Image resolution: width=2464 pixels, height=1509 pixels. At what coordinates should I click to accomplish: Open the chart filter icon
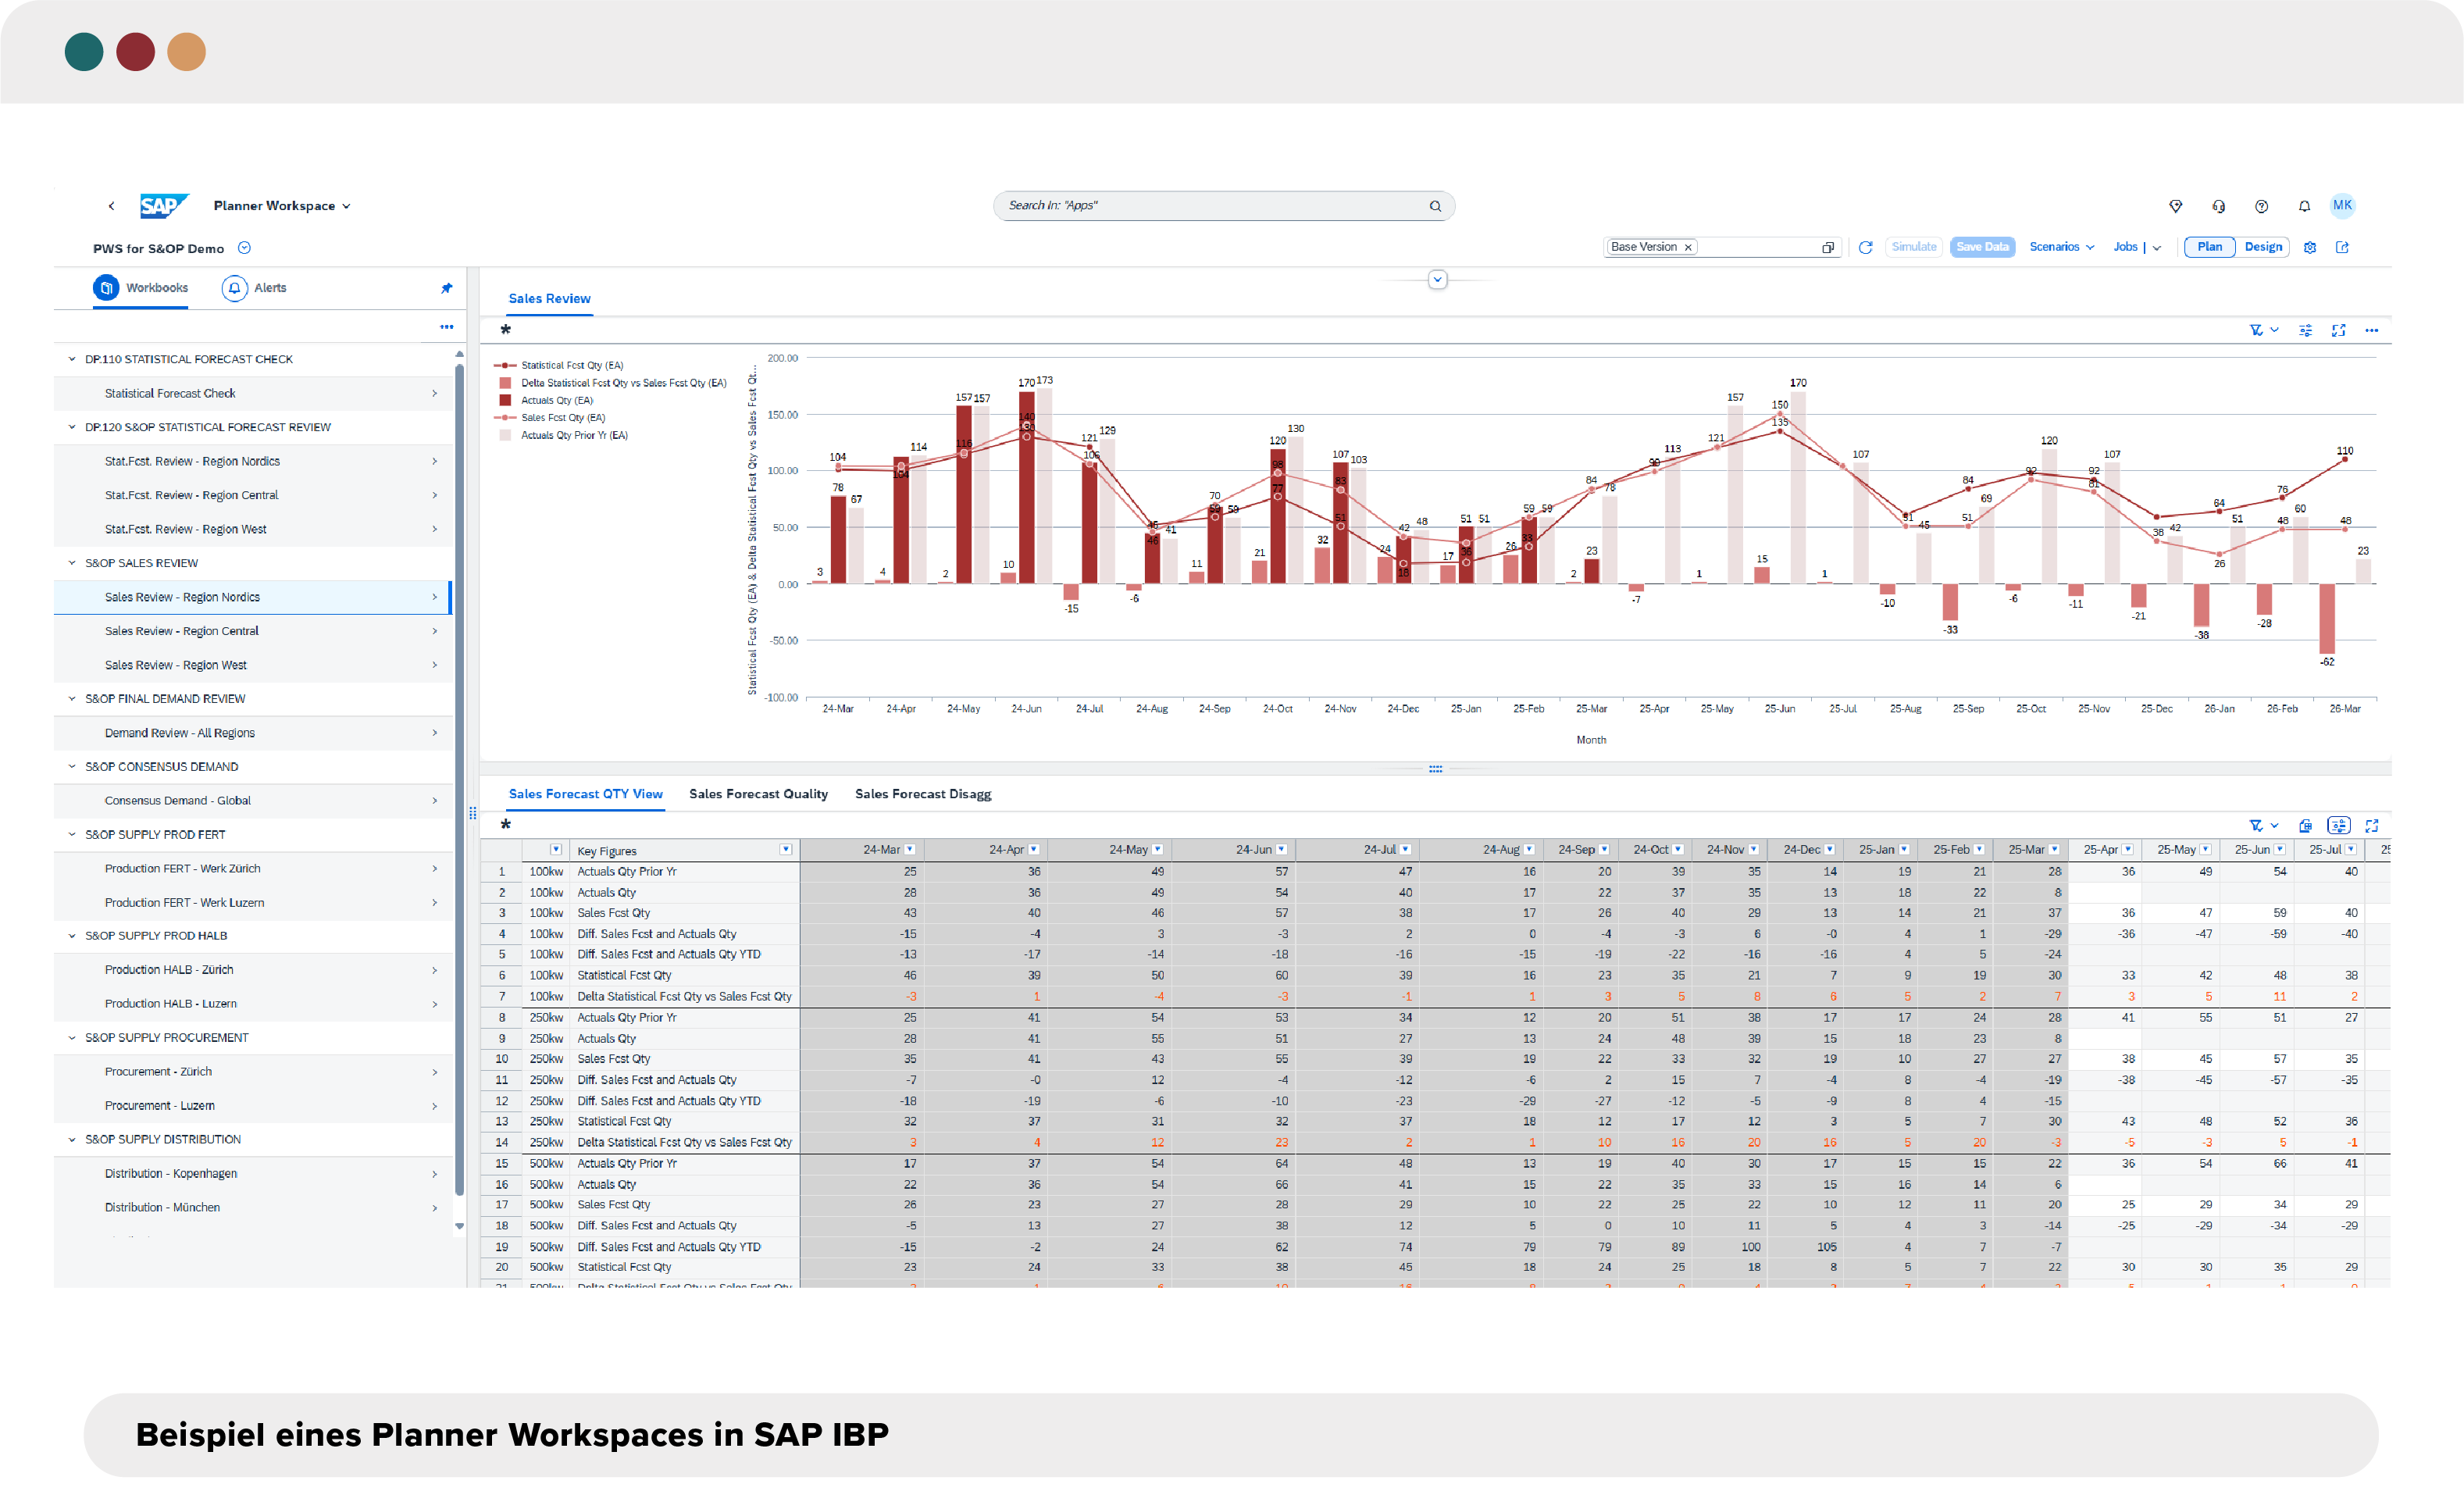point(2258,330)
